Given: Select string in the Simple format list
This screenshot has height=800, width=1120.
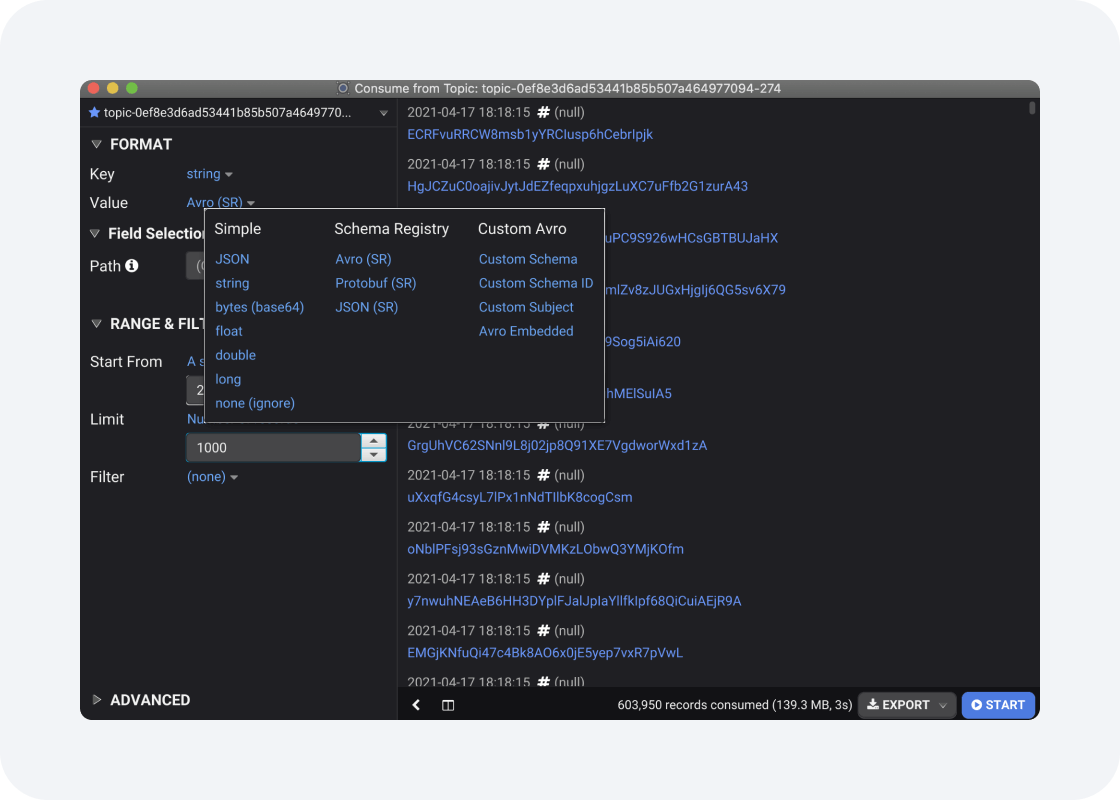Looking at the screenshot, I should [x=232, y=284].
